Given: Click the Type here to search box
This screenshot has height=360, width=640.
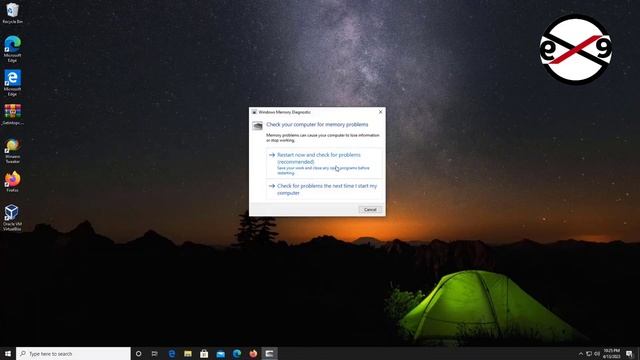Looking at the screenshot, I should pos(73,353).
